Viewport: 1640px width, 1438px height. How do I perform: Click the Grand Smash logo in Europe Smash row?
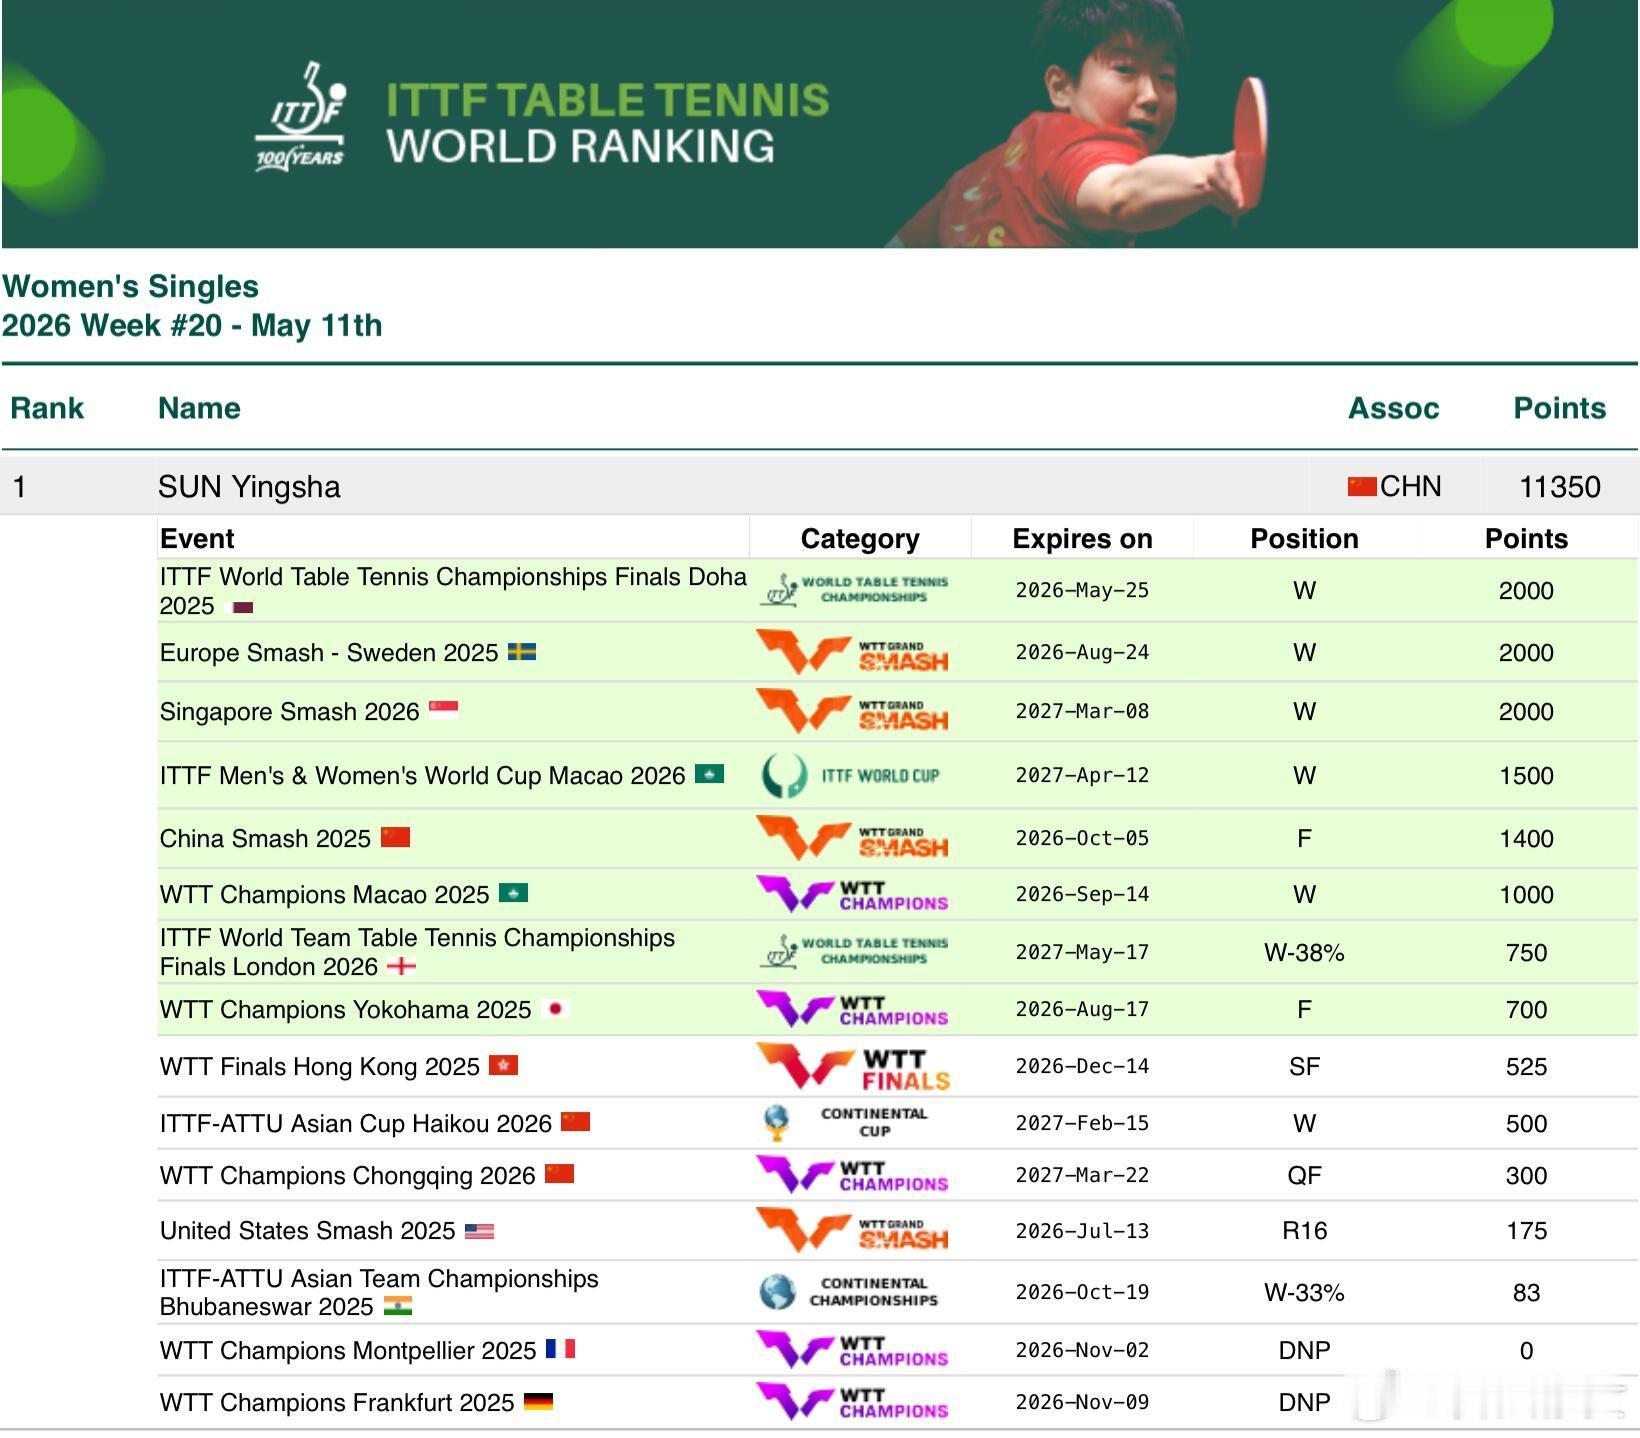click(852, 652)
